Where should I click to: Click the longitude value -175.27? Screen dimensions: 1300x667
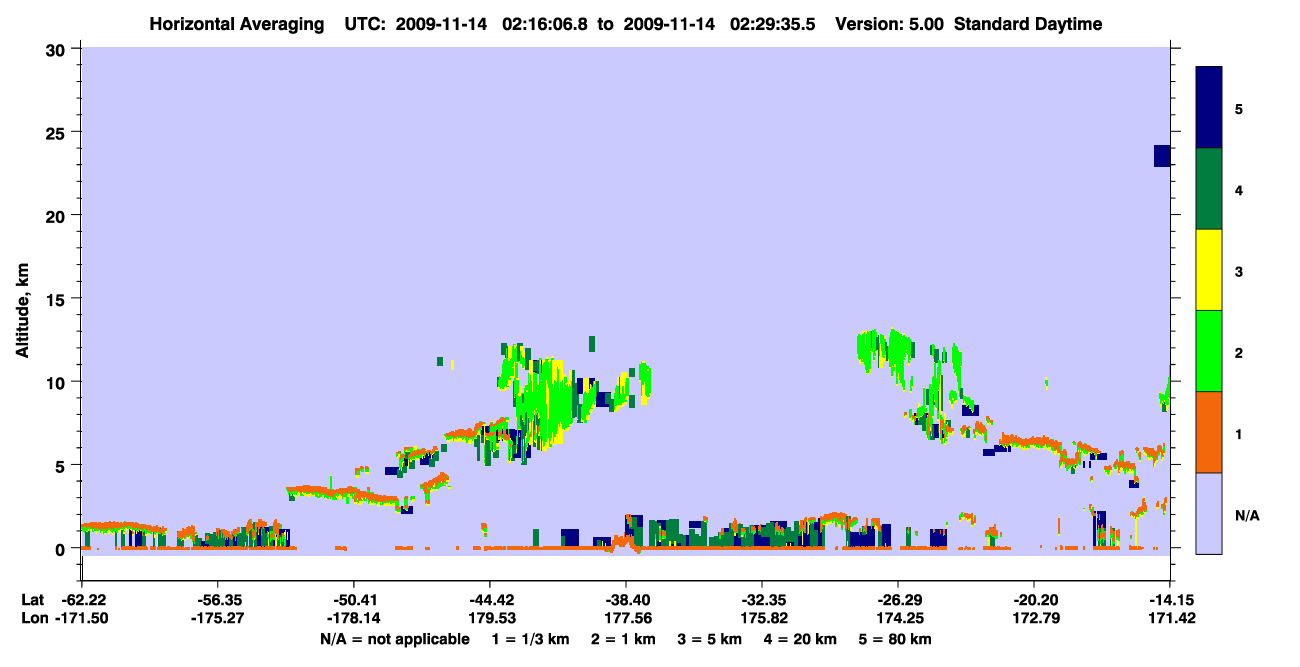click(218, 618)
